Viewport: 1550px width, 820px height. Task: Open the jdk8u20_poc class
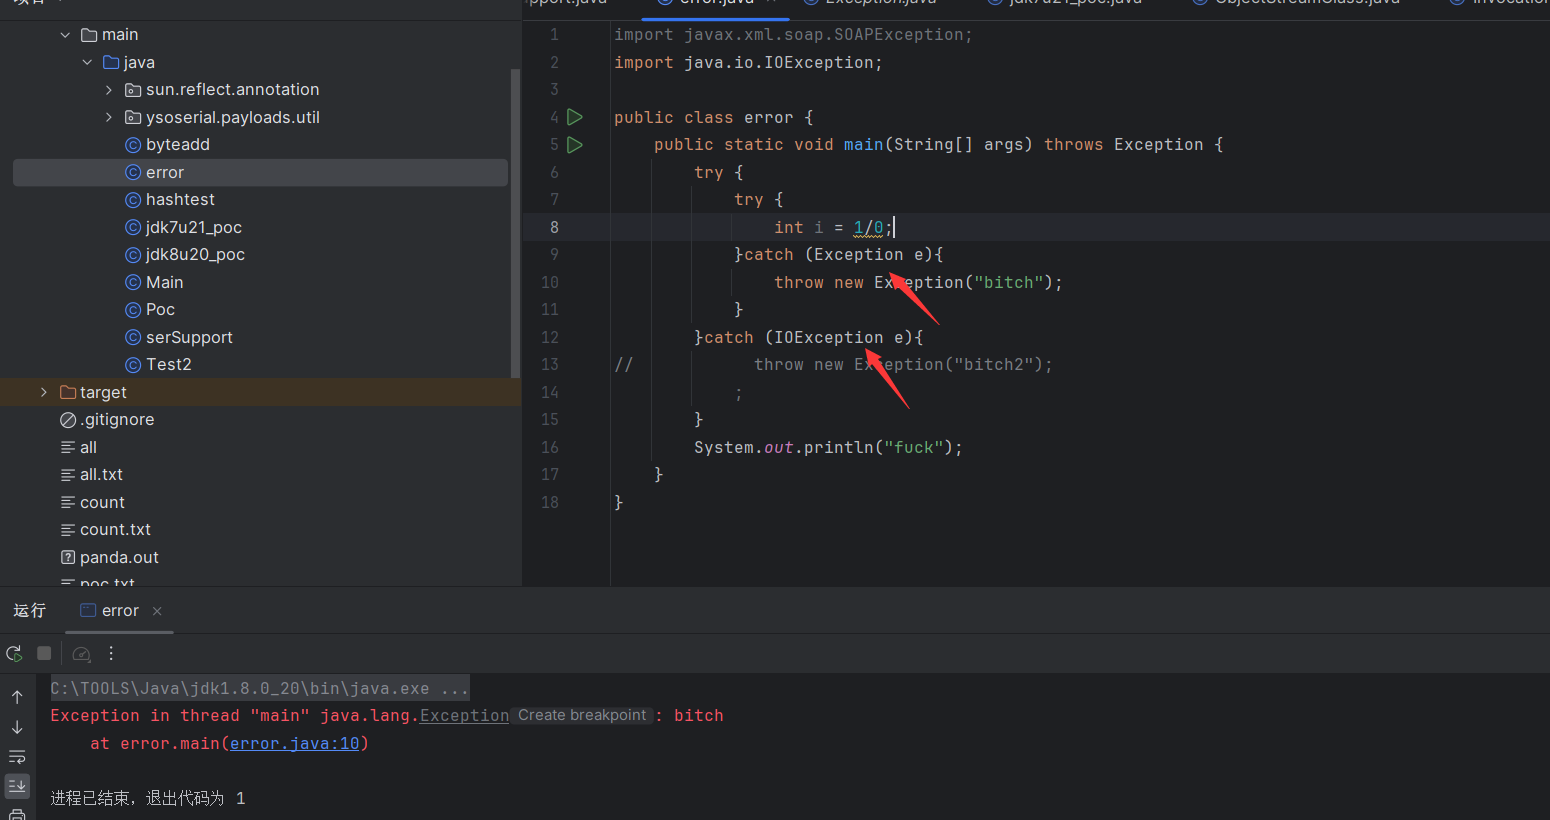[195, 255]
